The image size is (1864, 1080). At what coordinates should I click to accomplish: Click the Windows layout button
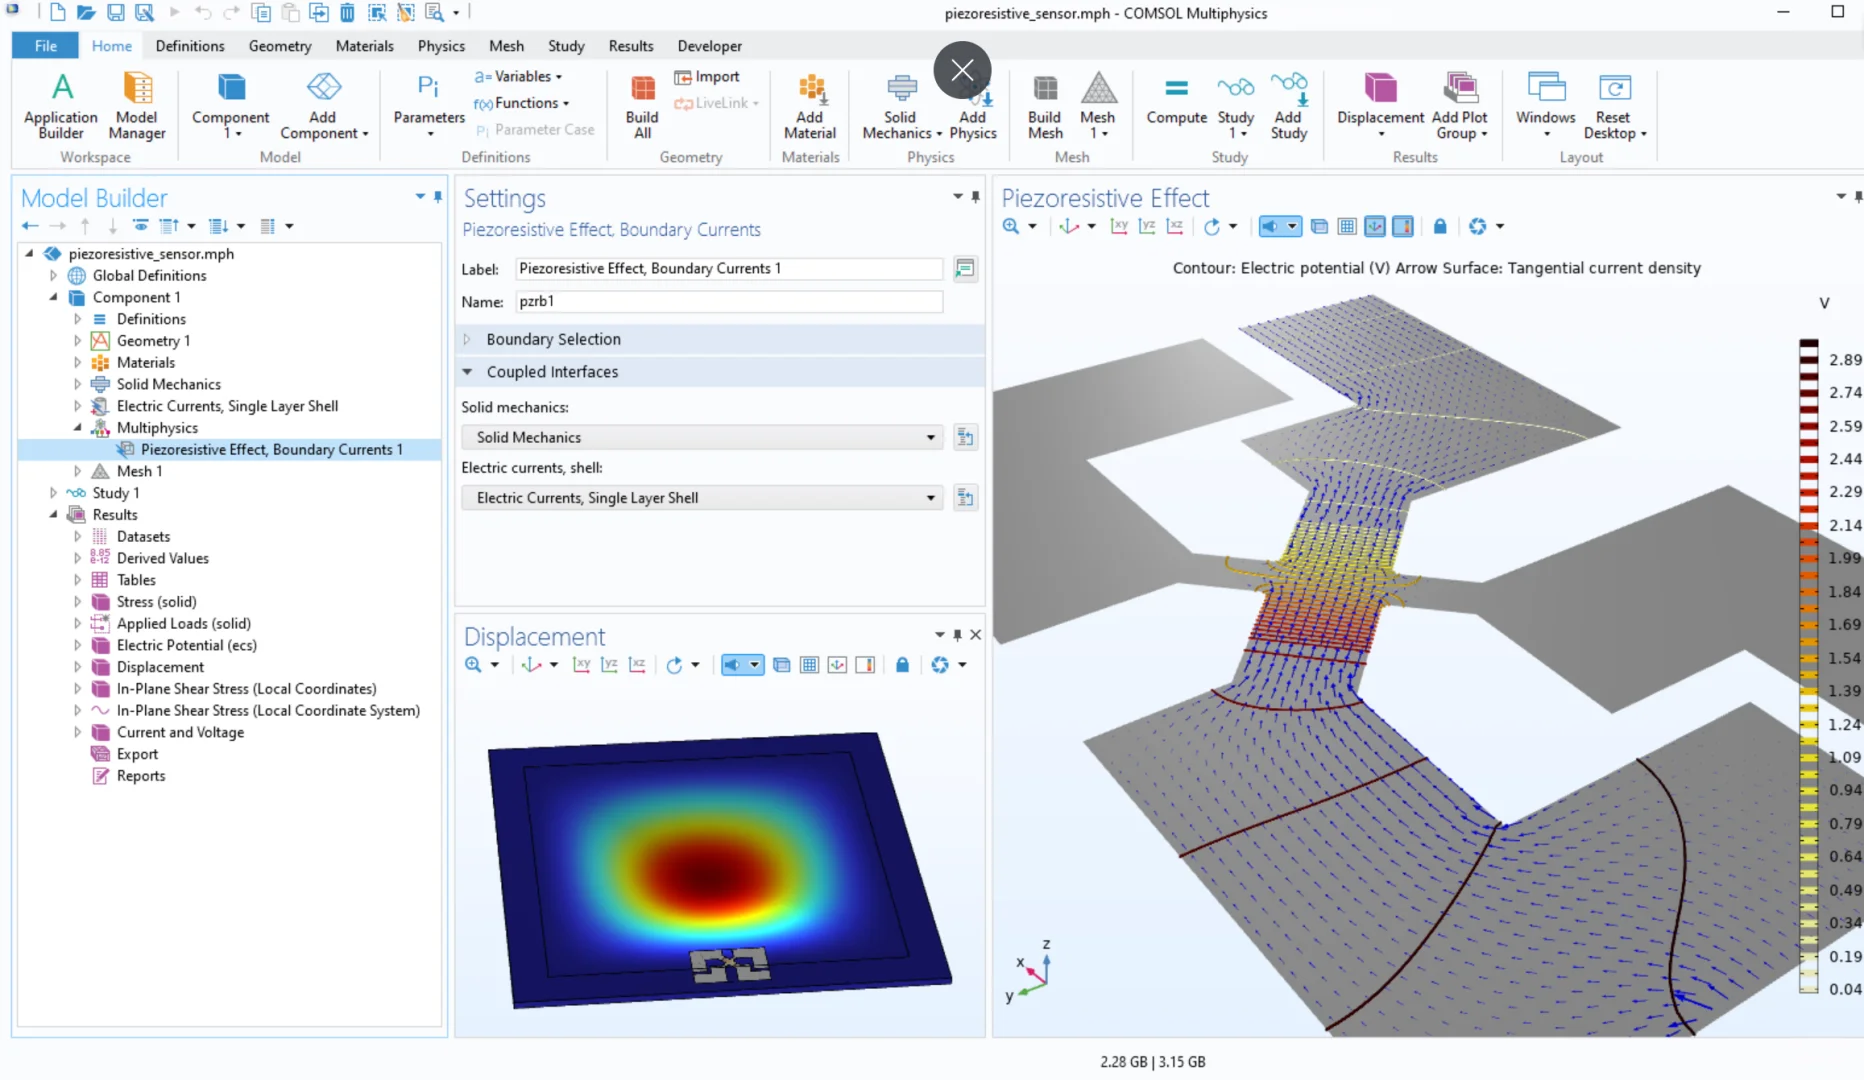pyautogui.click(x=1546, y=105)
